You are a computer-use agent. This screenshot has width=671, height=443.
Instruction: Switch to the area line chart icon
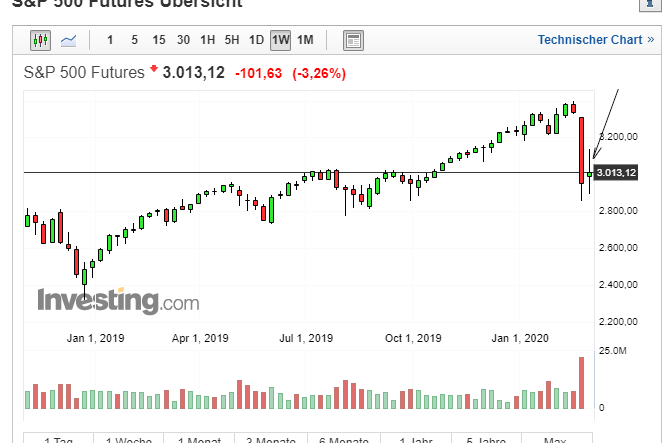click(x=68, y=40)
